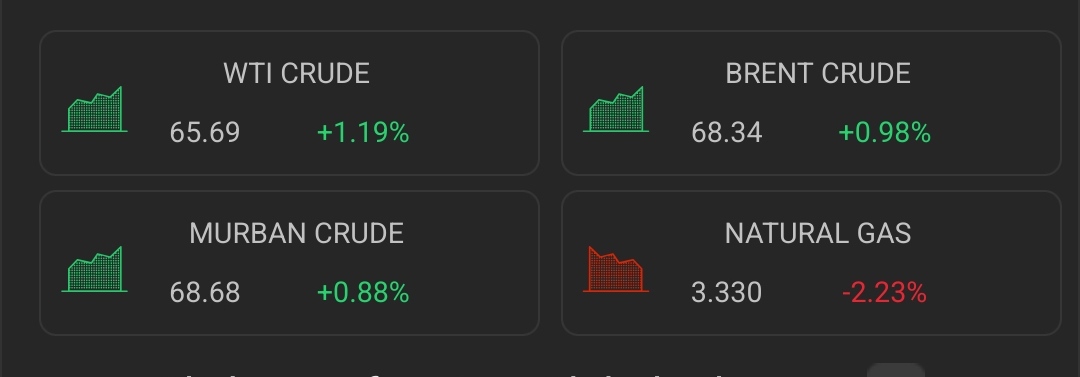Click the +0.88% change for Murban Crude
Screen dimensions: 1080x377
click(x=363, y=293)
